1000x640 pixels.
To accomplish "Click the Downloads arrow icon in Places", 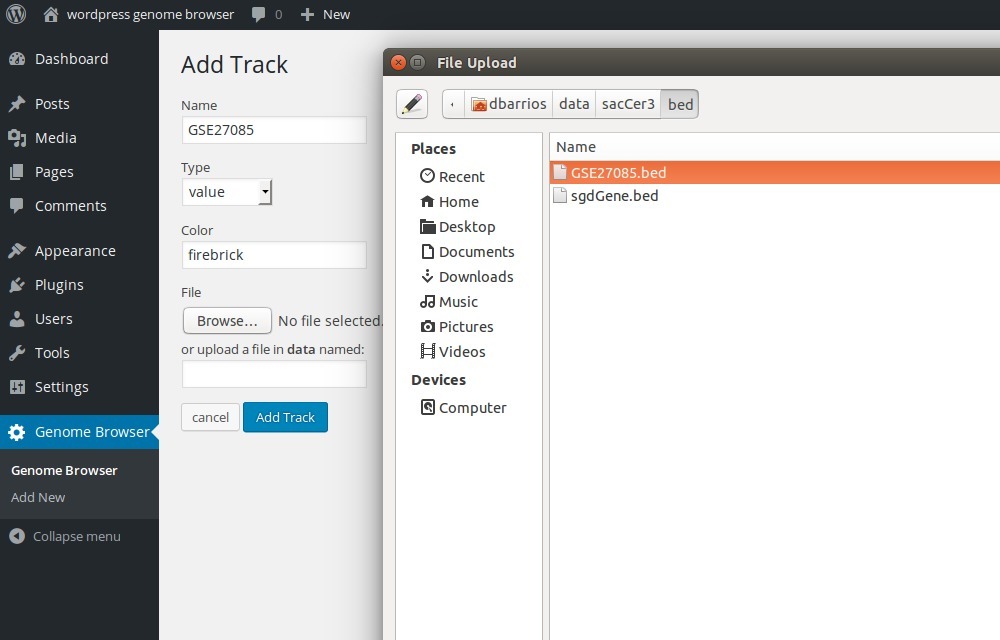I will click(x=427, y=276).
